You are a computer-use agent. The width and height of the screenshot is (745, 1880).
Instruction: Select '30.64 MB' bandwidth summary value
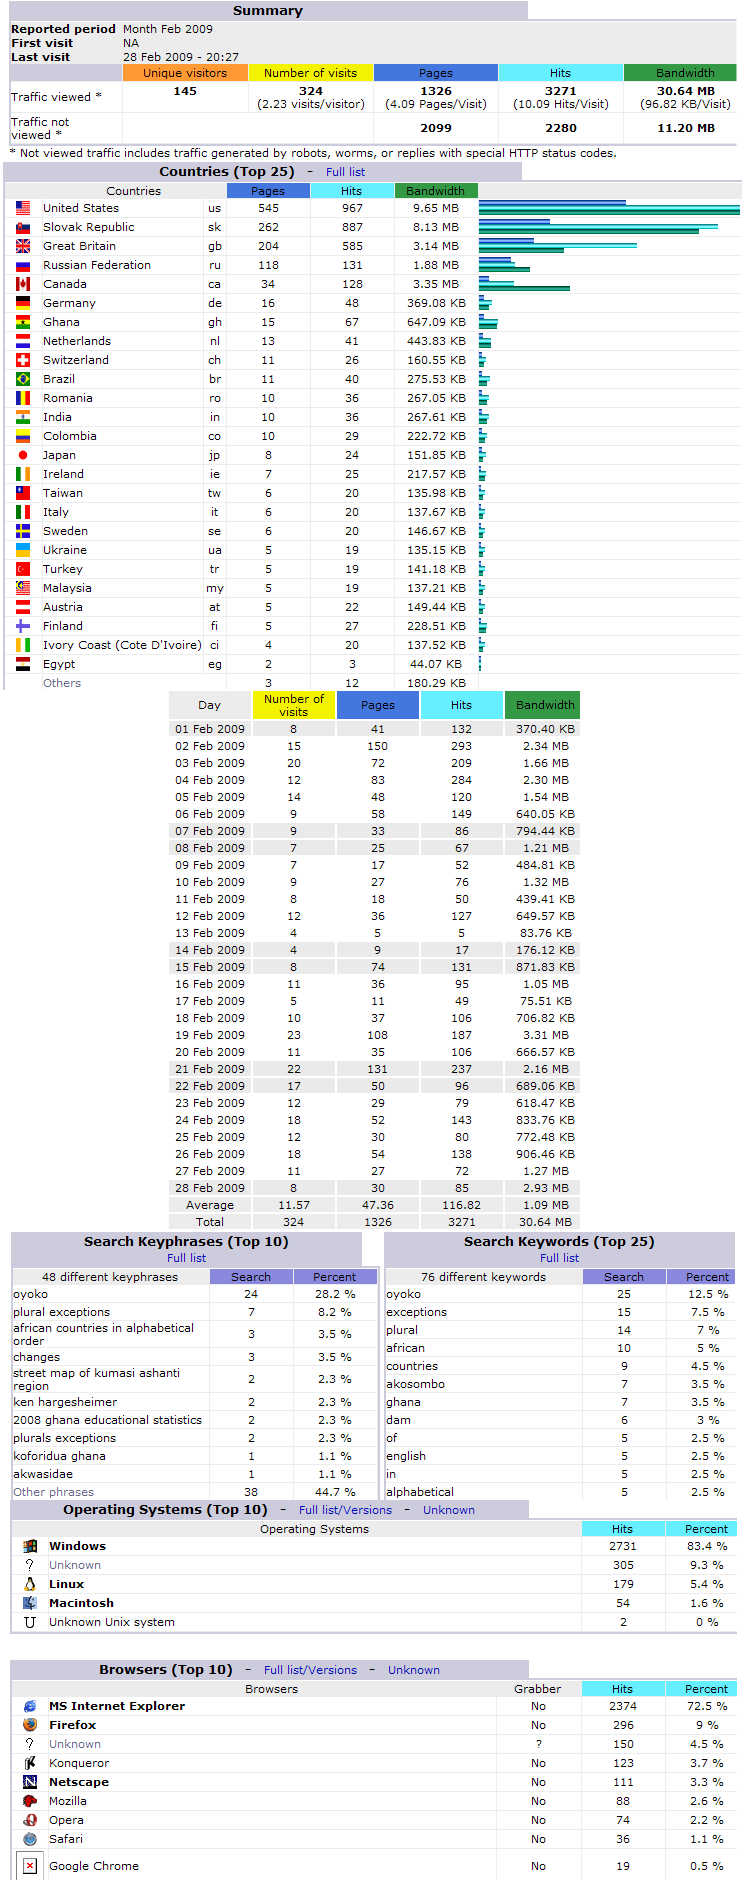click(686, 91)
